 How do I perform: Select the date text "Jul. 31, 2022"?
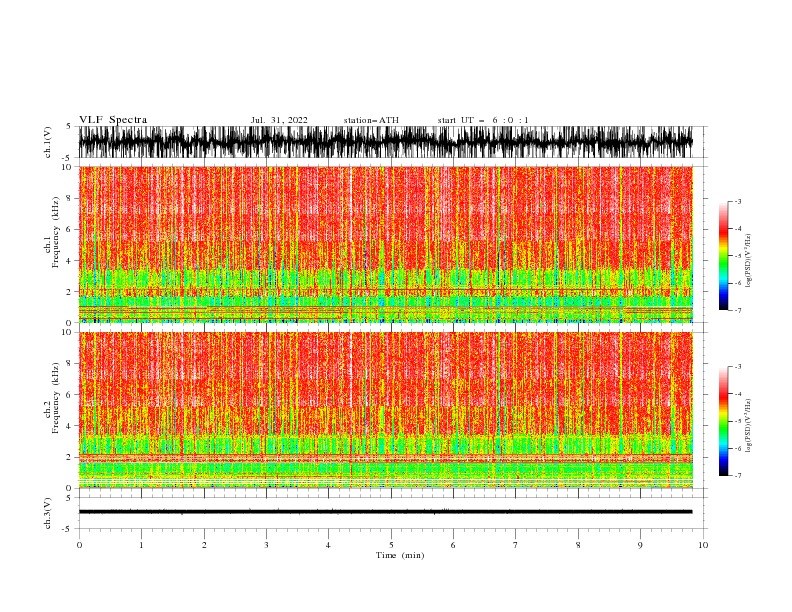pos(279,120)
